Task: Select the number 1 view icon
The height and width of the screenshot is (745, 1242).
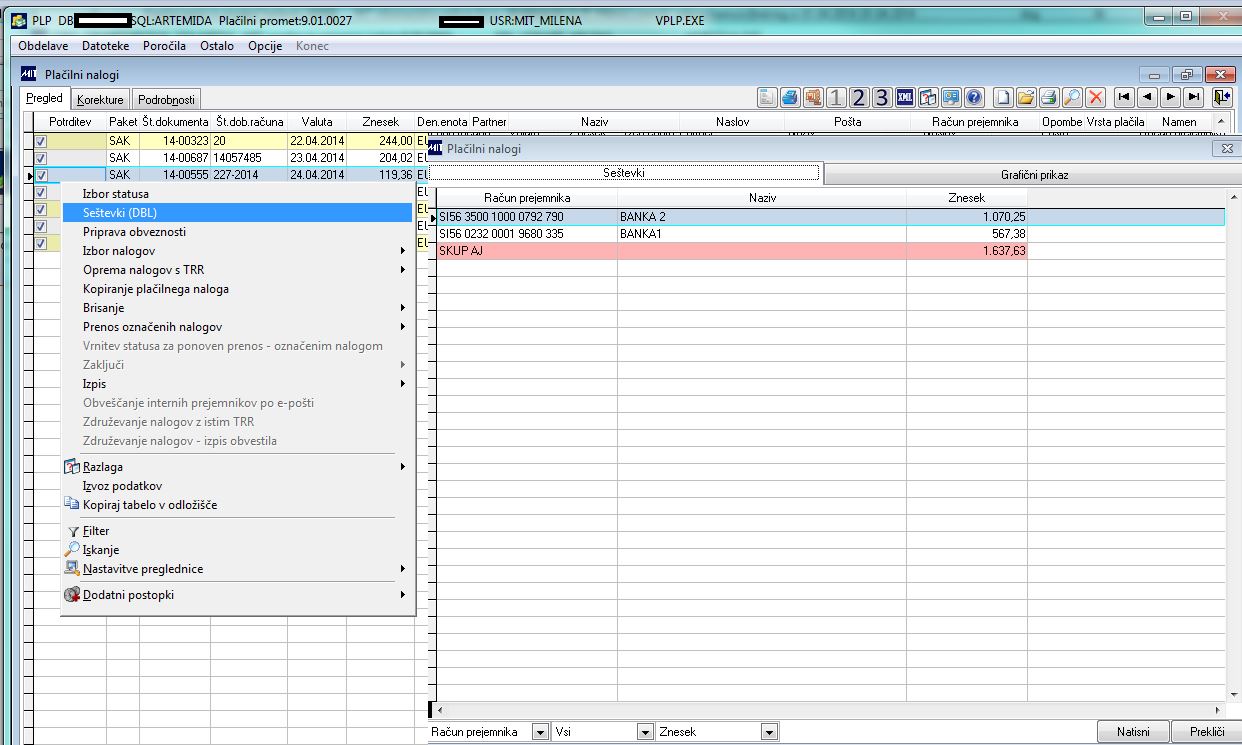Action: point(836,97)
